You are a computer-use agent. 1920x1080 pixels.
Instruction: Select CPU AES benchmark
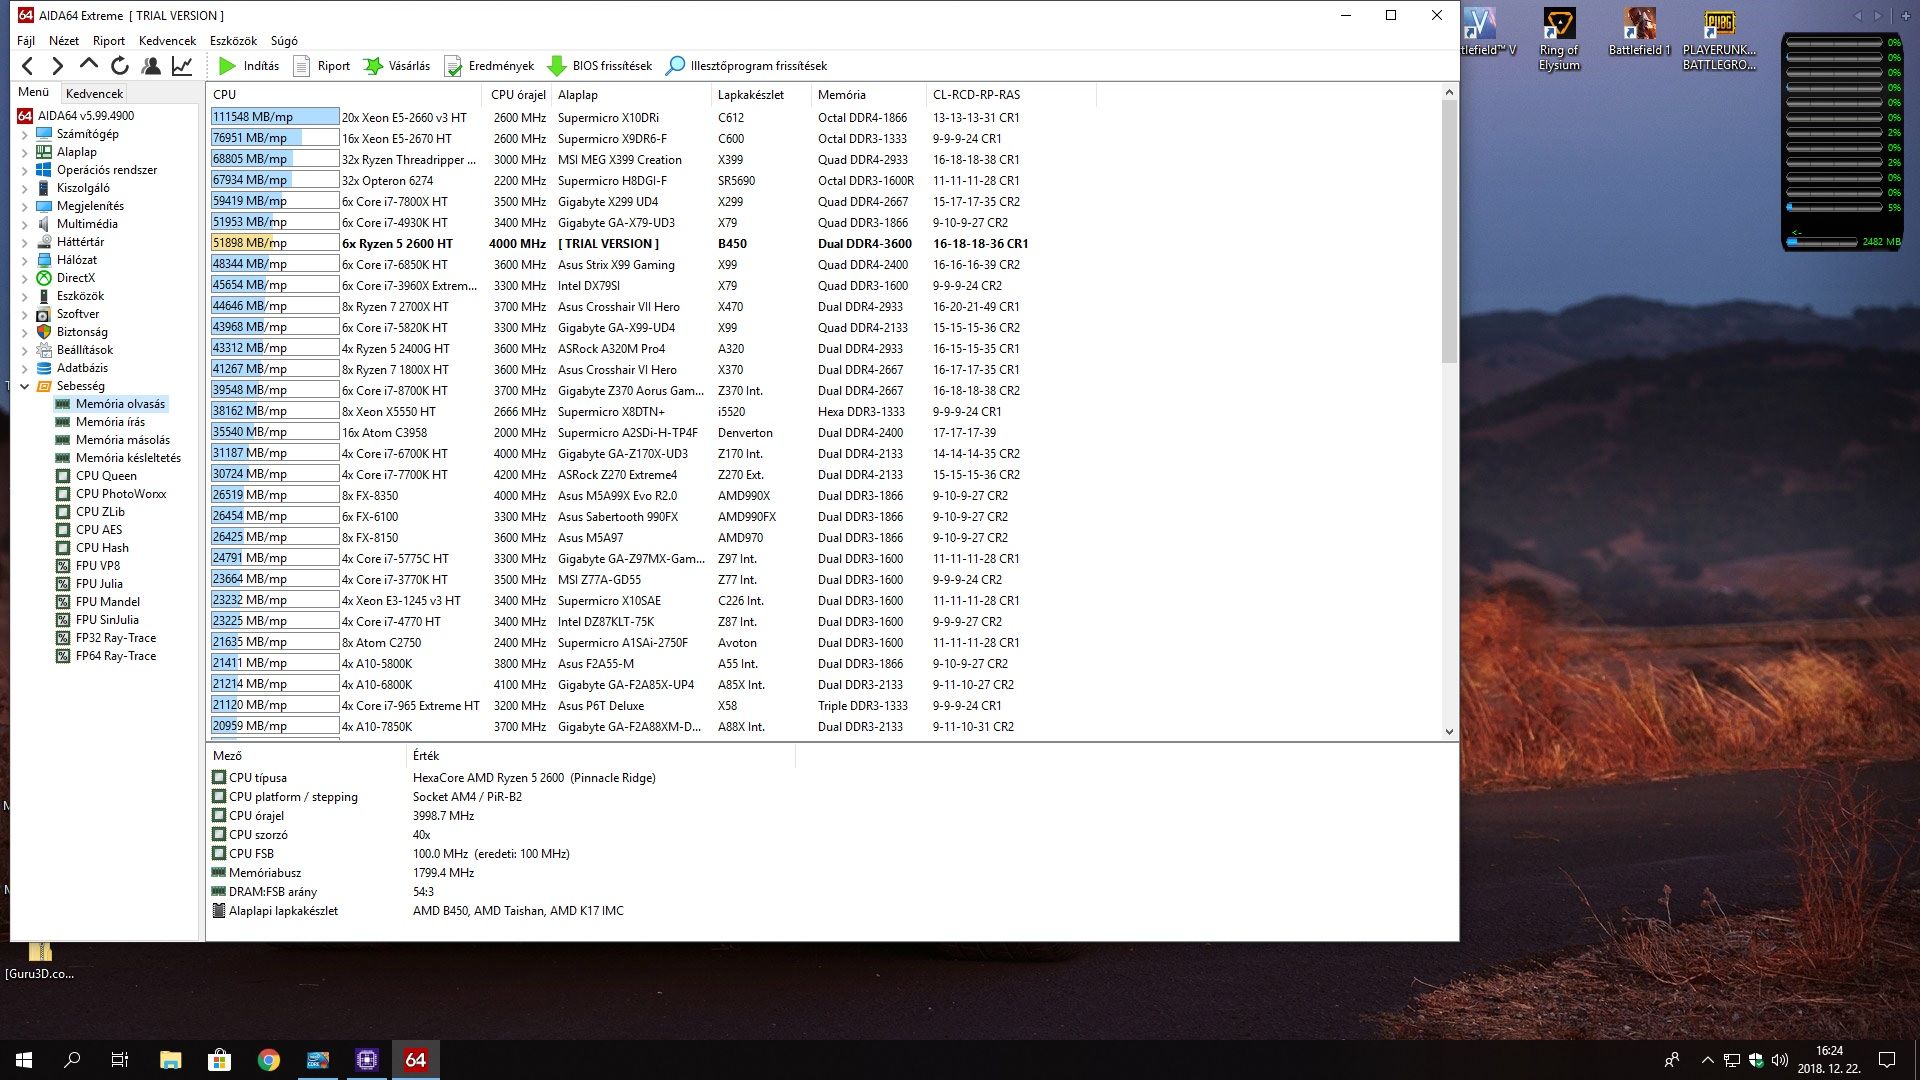click(x=99, y=530)
